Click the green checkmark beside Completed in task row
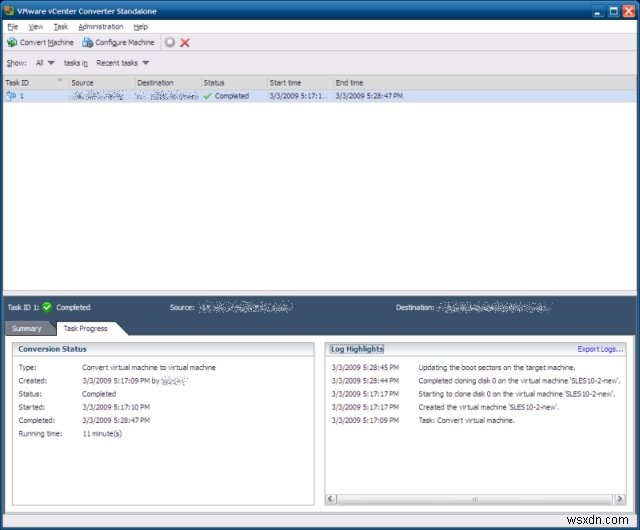Viewport: 640px width, 530px height. pyautogui.click(x=208, y=96)
